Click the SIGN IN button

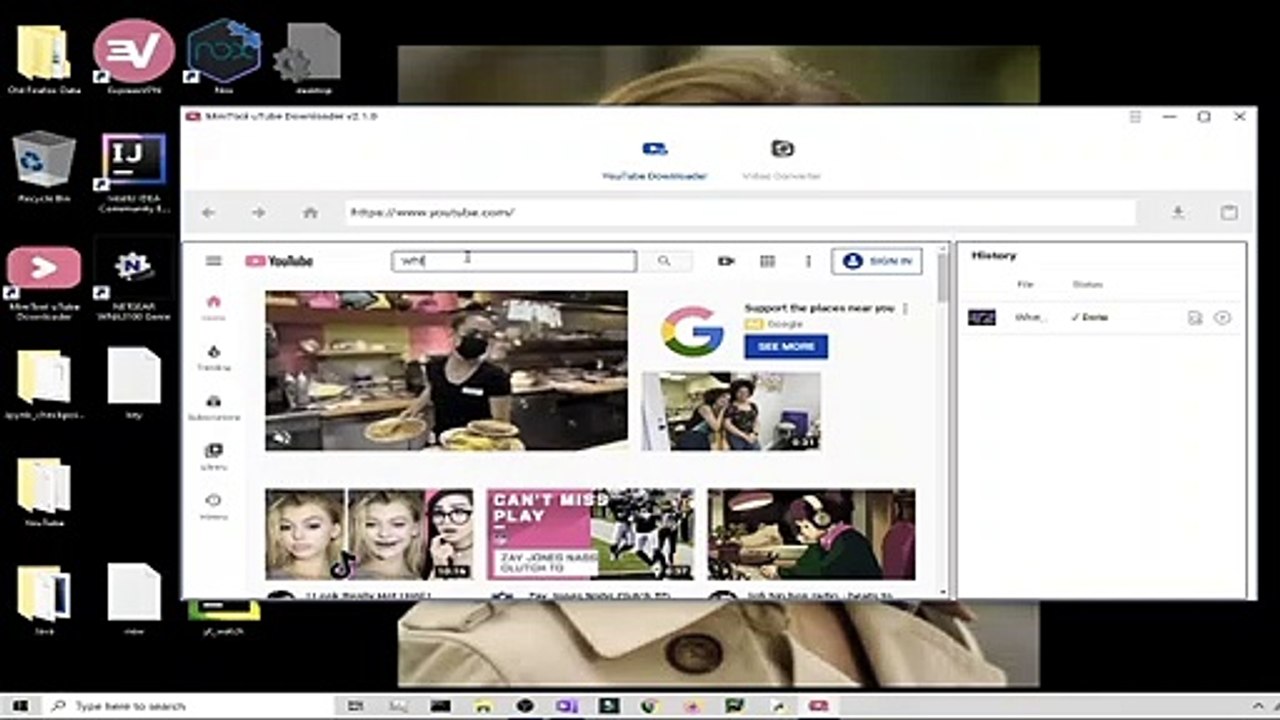[877, 261]
